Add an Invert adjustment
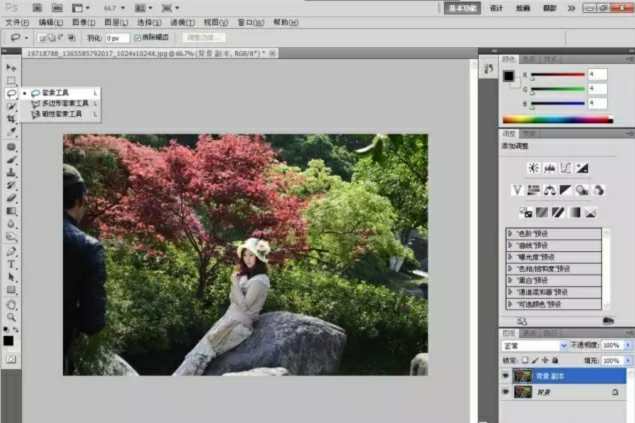635x423 pixels. pos(526,213)
